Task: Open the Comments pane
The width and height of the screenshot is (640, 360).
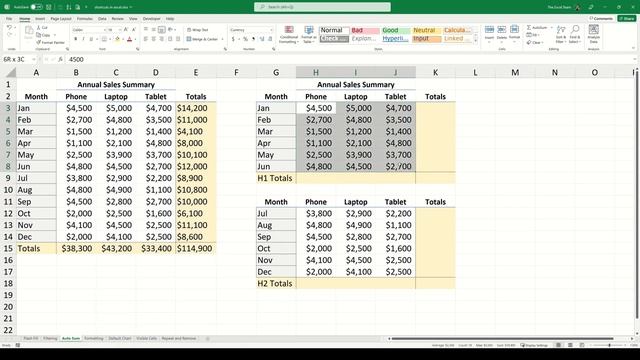Action: tap(601, 18)
